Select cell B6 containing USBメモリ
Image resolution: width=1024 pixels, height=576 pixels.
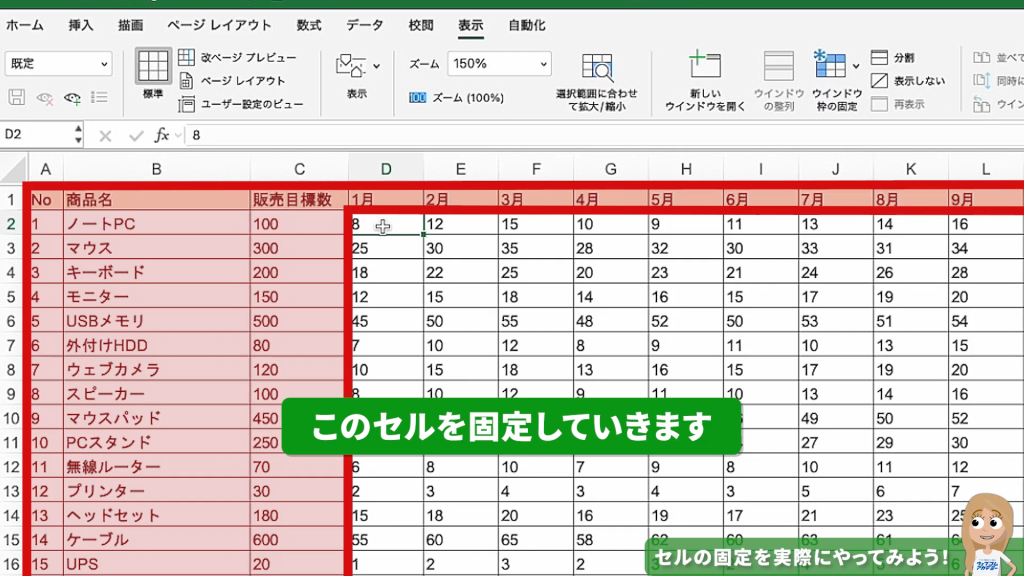pos(156,321)
